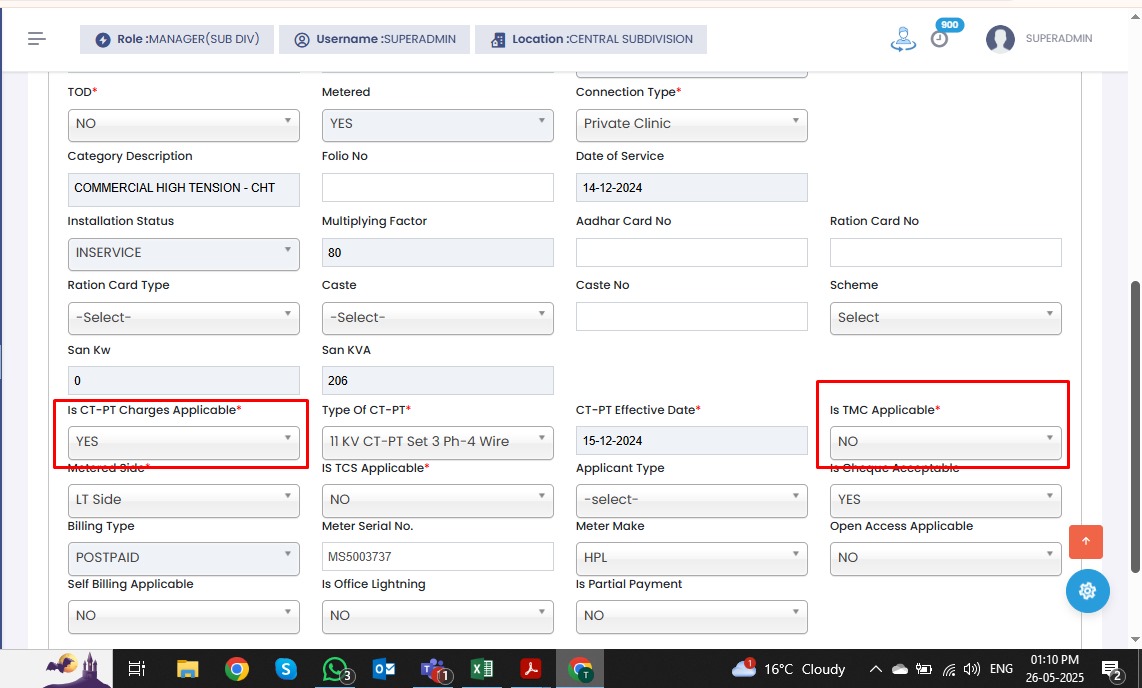The image size is (1142, 688).
Task: Click the Aadhar Card No field
Action: pyautogui.click(x=691, y=253)
